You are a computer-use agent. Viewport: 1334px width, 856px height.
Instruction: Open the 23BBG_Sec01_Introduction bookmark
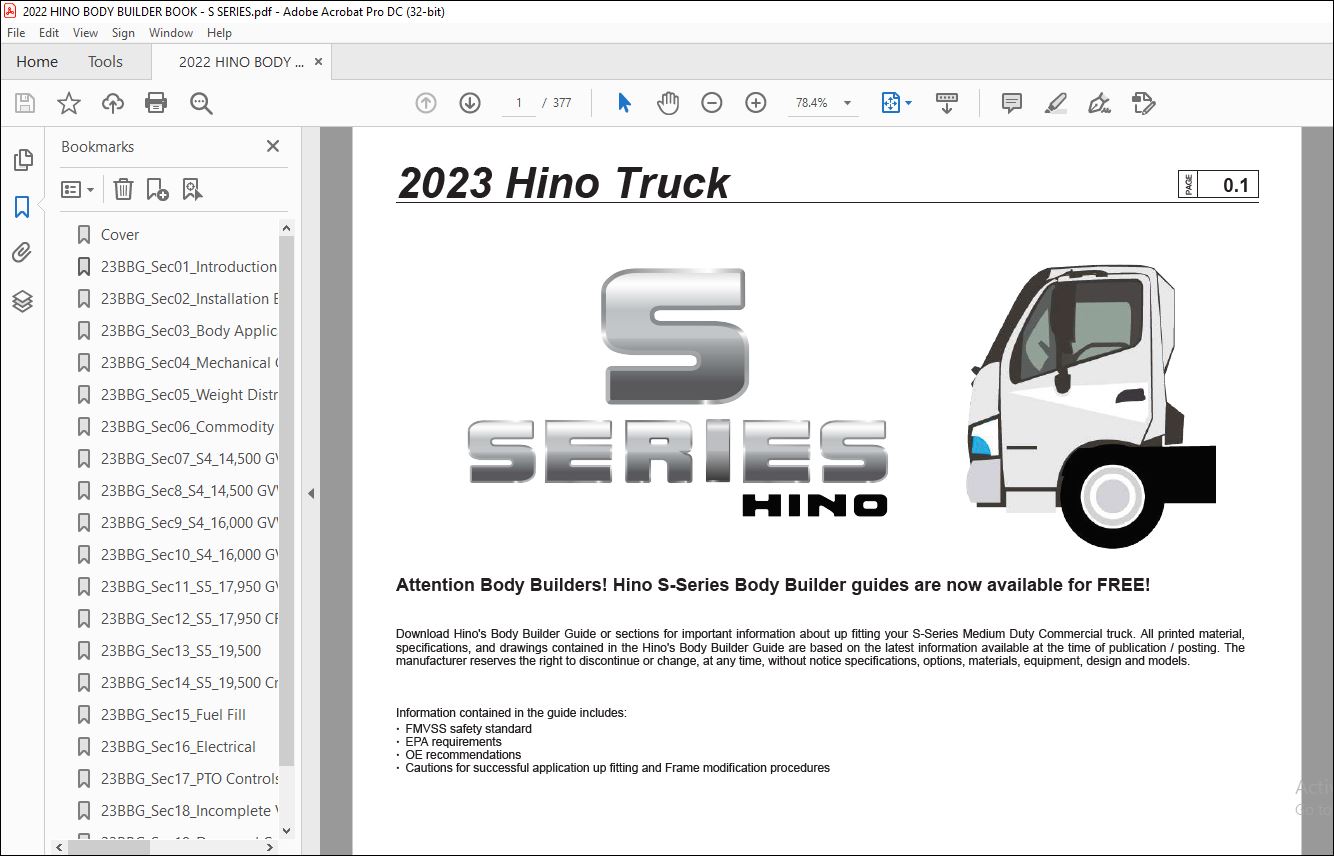point(188,267)
